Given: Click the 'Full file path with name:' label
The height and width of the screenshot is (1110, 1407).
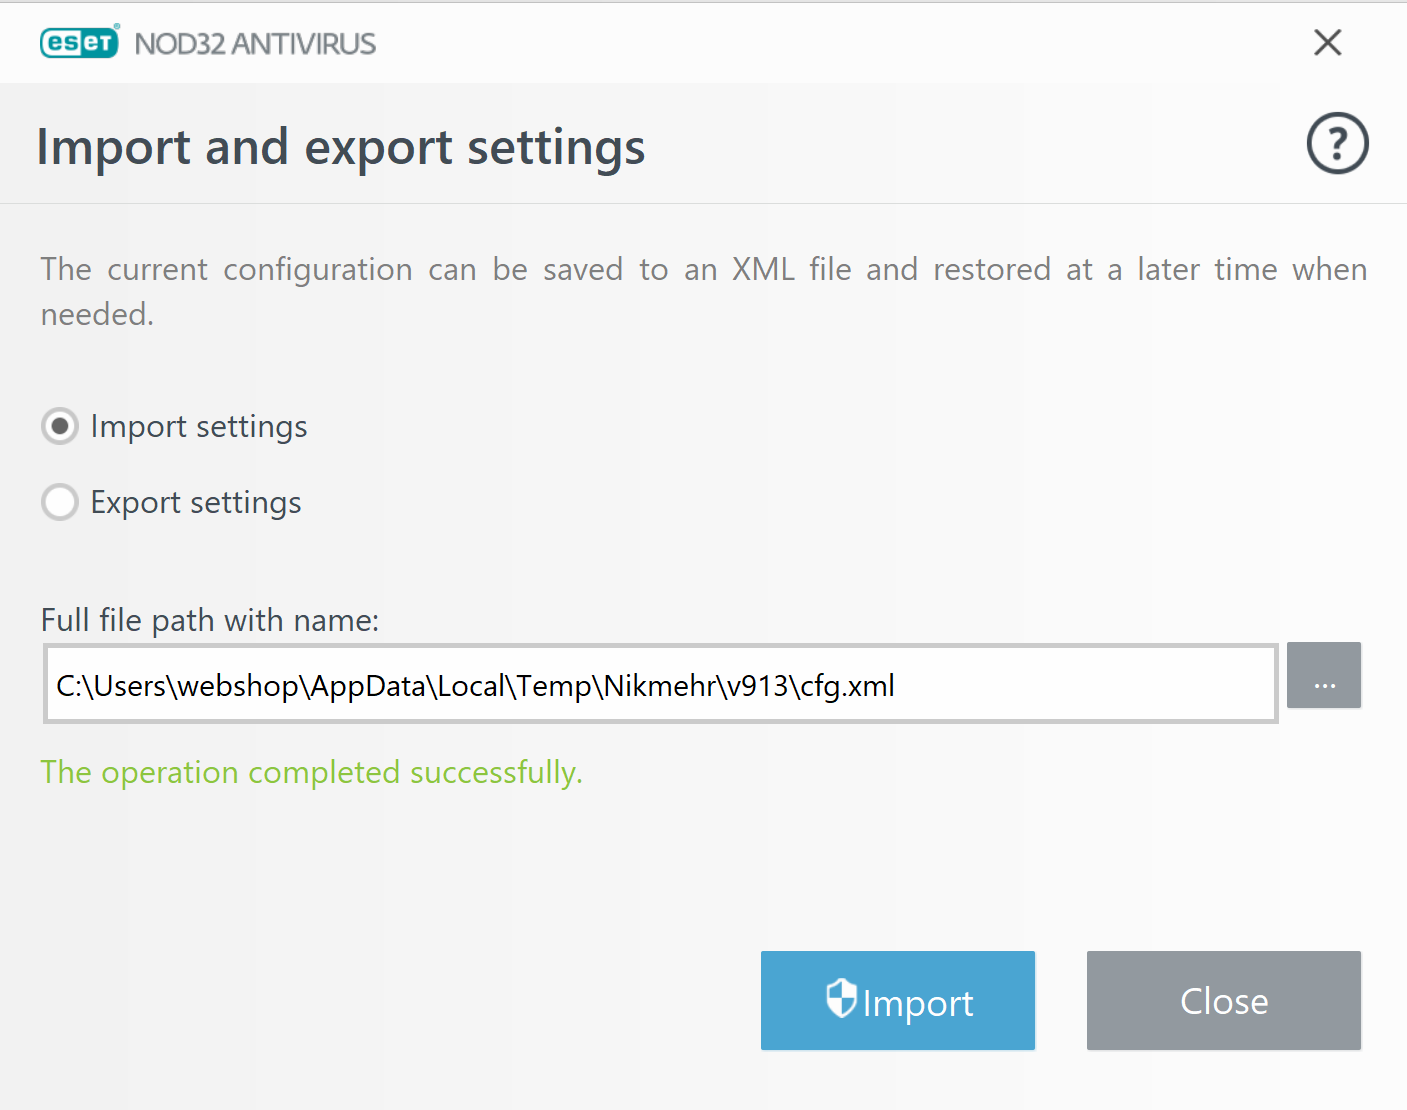Looking at the screenshot, I should tap(210, 620).
